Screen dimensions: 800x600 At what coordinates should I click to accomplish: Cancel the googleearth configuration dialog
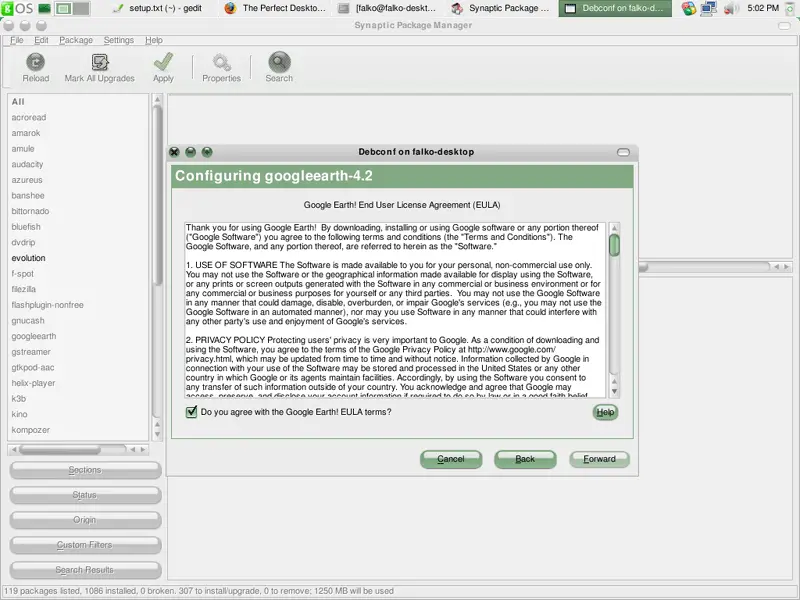[x=451, y=459]
